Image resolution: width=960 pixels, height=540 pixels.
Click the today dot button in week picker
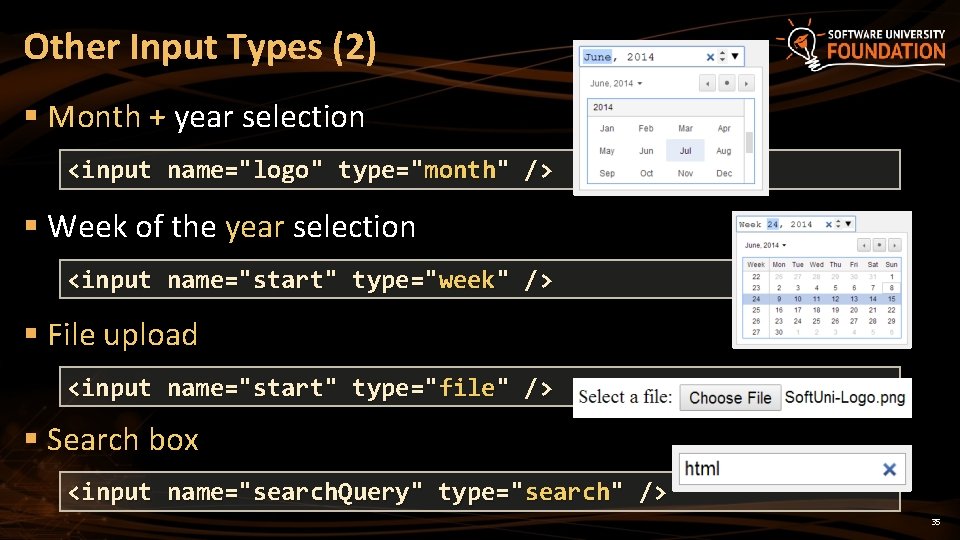click(x=879, y=245)
